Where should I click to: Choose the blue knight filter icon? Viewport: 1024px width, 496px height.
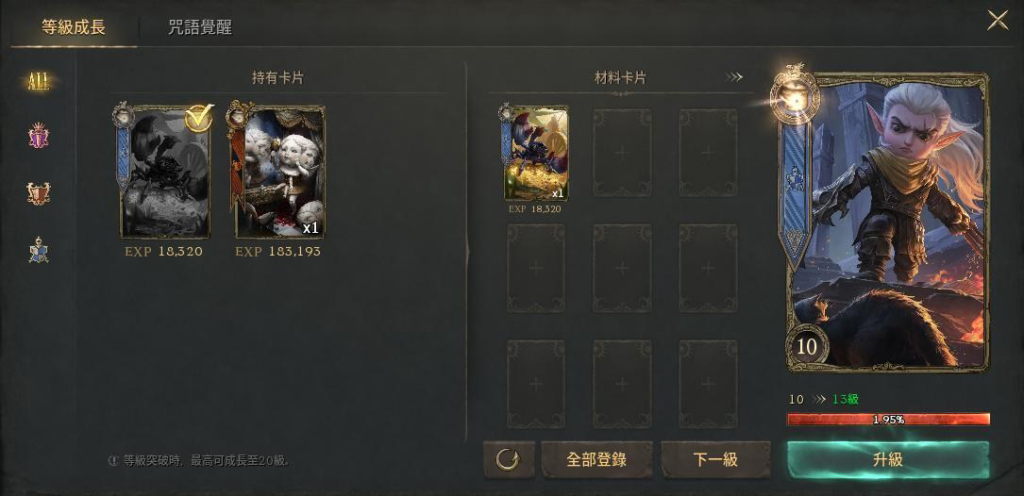pos(39,249)
